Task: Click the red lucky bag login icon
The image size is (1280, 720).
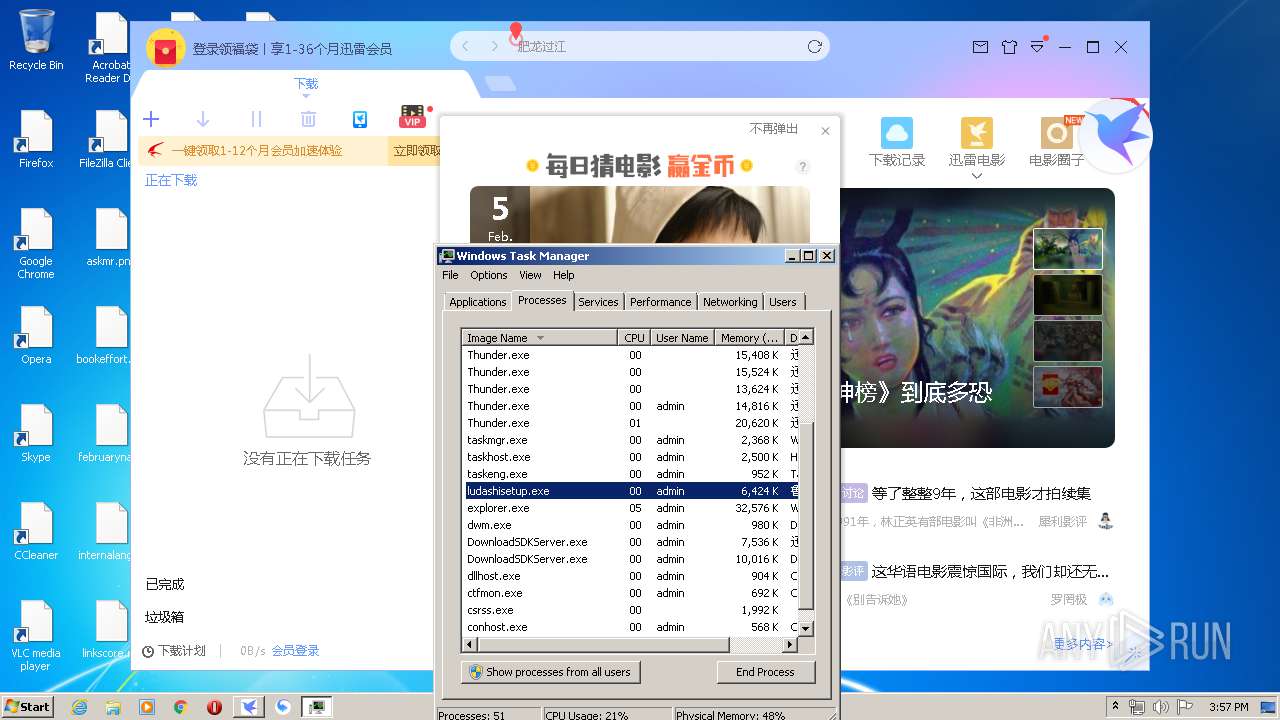Action: 166,48
